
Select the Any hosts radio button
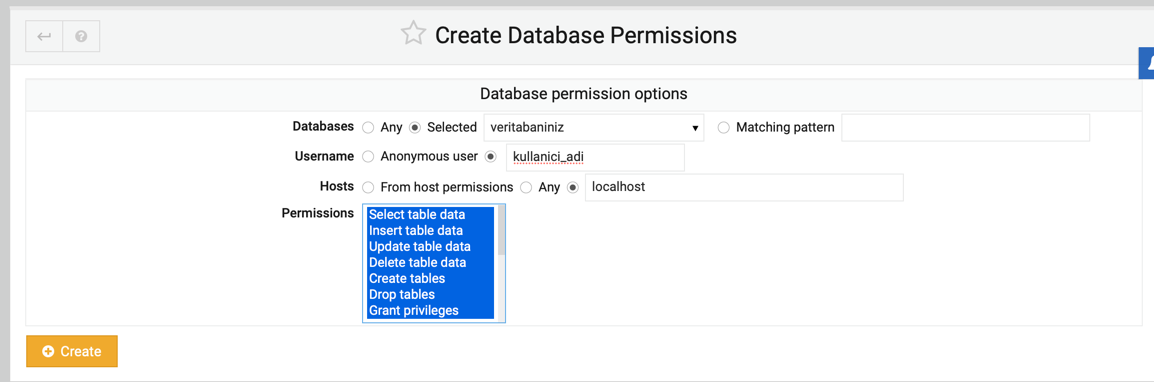tap(526, 187)
